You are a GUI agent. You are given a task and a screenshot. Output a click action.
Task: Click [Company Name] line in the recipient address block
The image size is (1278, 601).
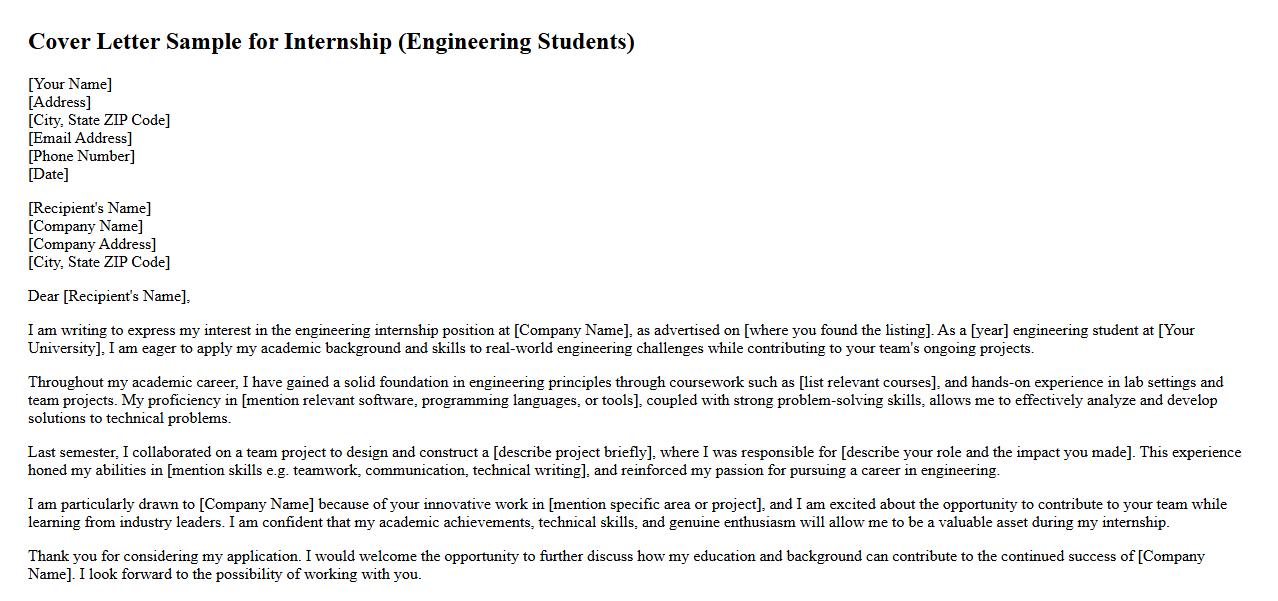coord(85,226)
